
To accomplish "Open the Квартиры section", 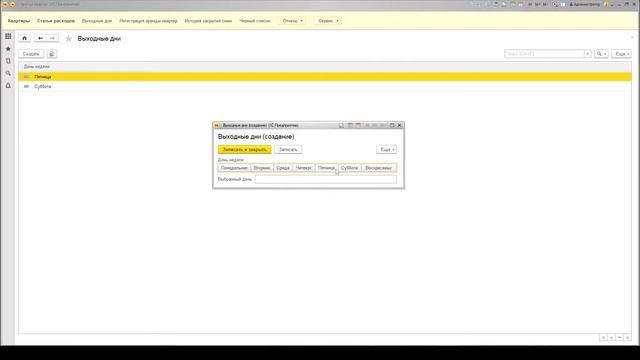I will coord(19,21).
